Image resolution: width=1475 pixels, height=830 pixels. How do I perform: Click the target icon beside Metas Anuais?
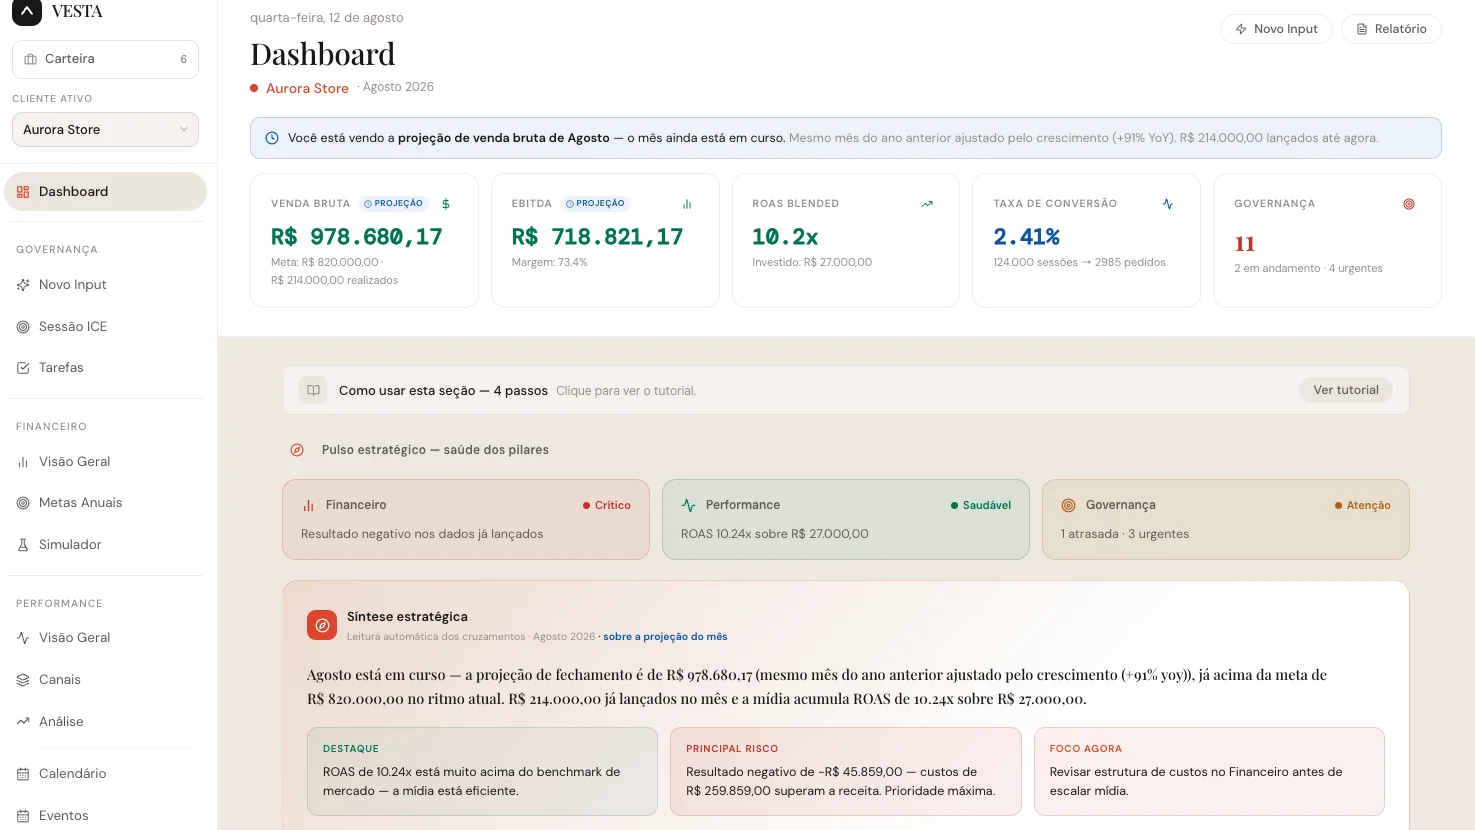pos(23,503)
